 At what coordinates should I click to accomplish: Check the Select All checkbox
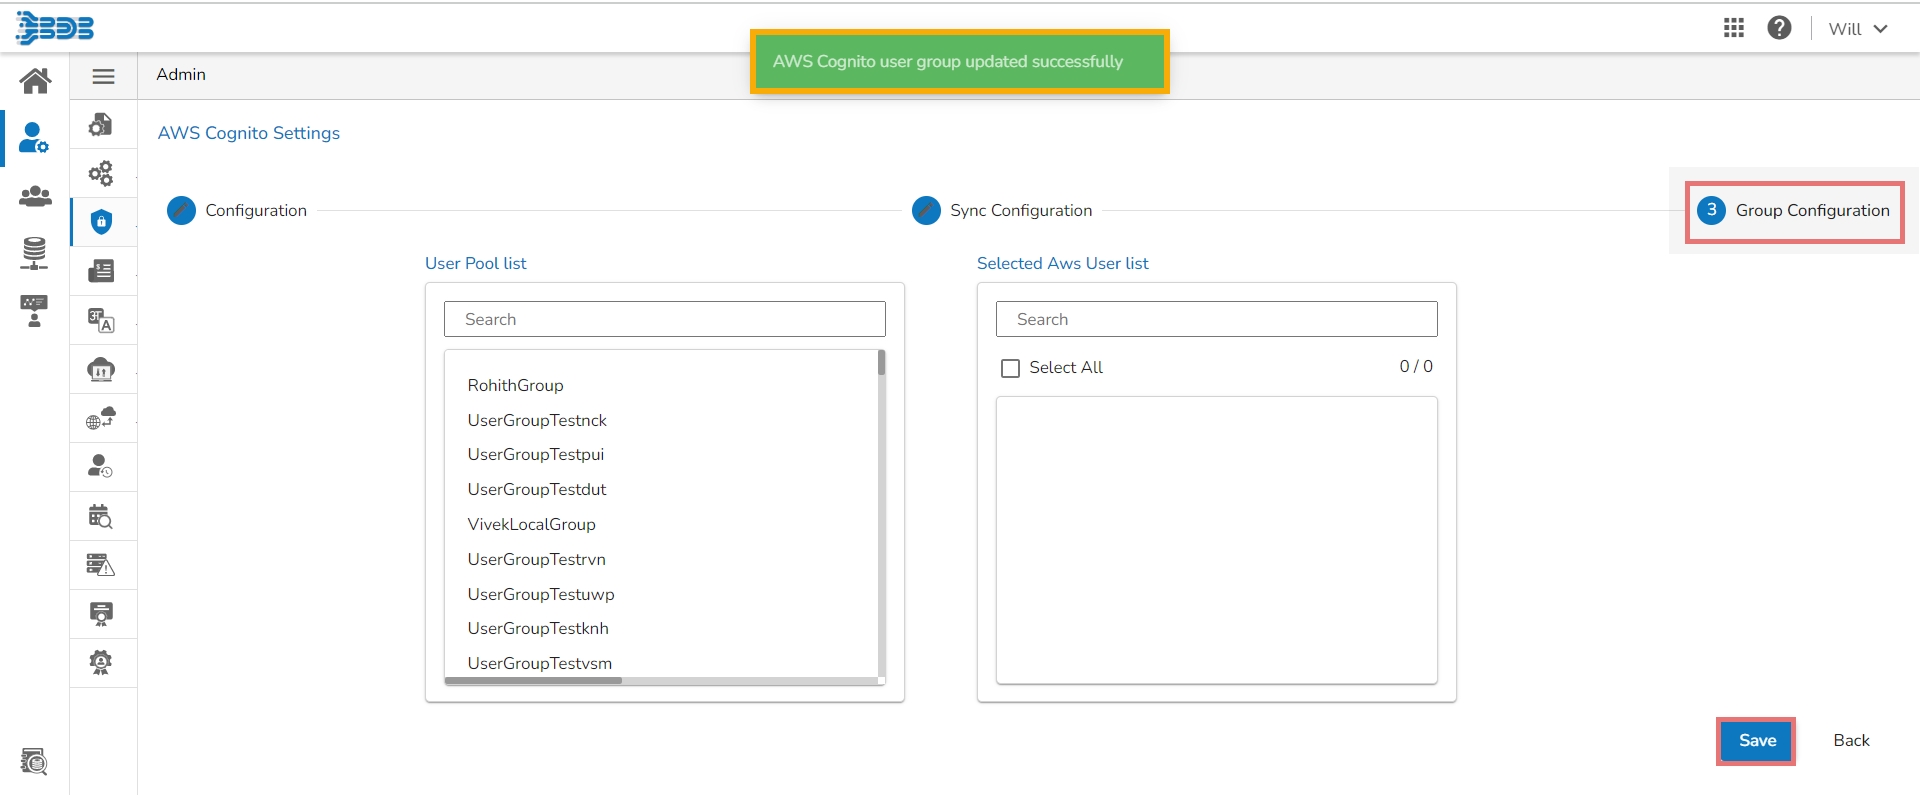[x=1010, y=368]
